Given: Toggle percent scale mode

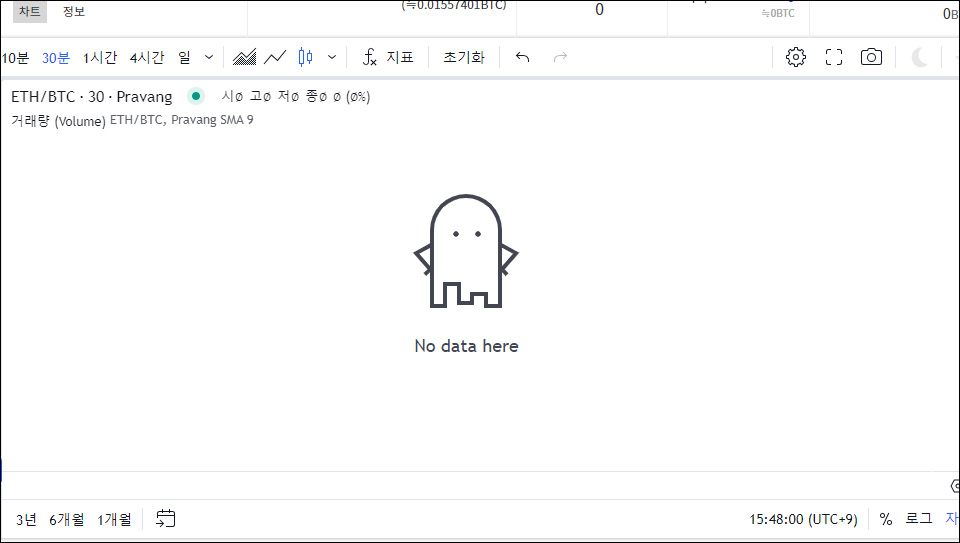Looking at the screenshot, I should [886, 519].
